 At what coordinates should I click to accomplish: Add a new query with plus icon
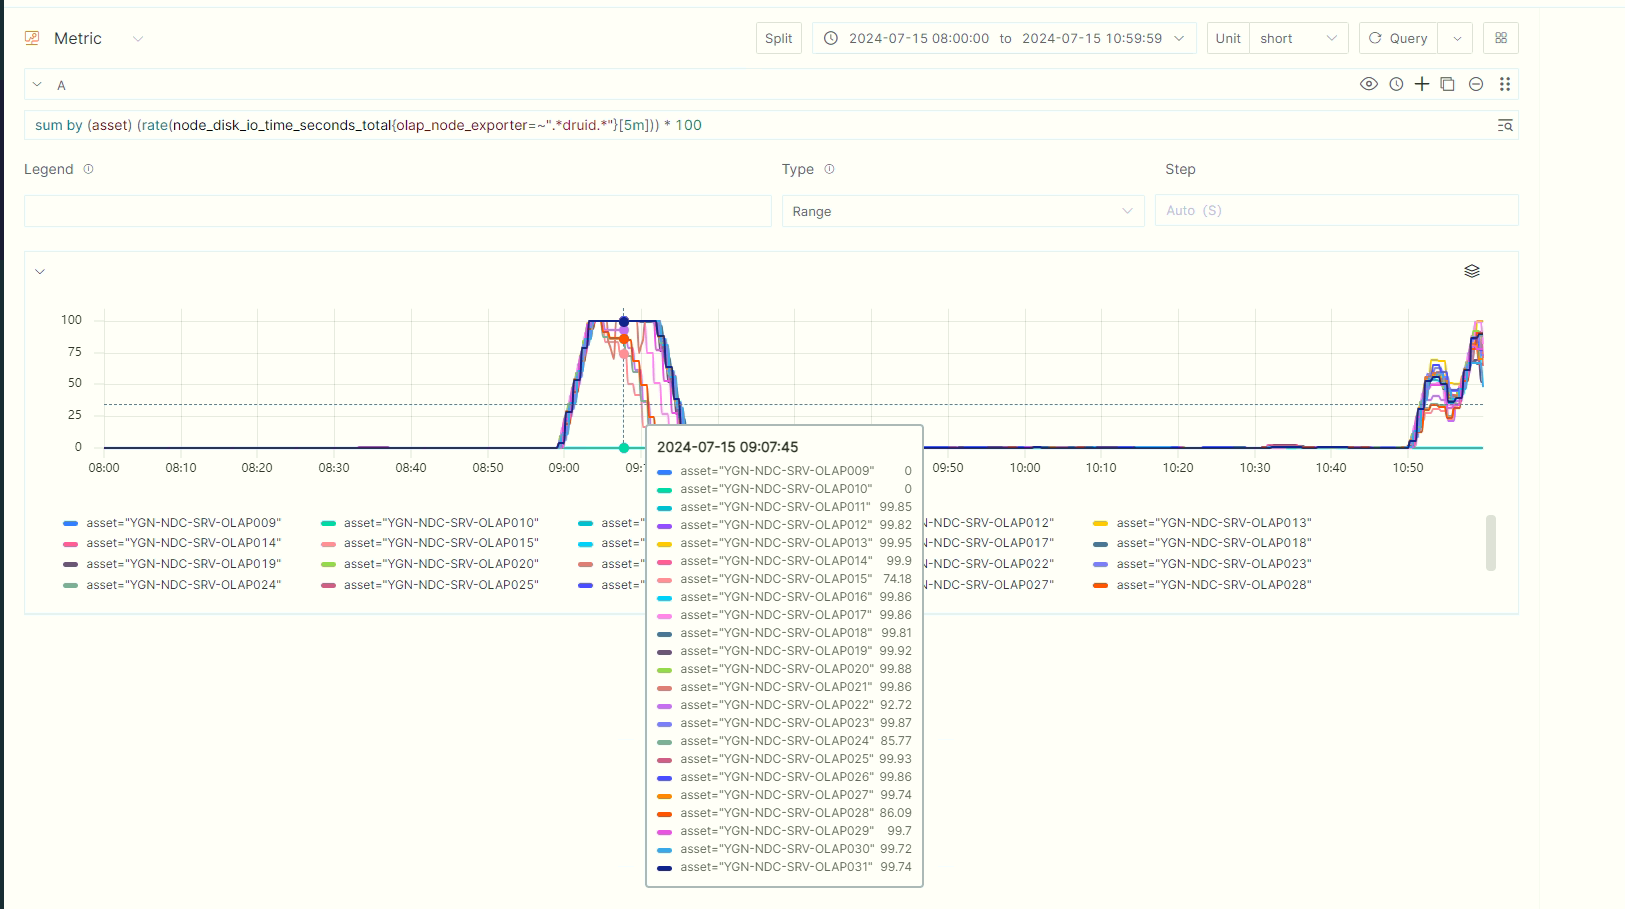[1422, 84]
